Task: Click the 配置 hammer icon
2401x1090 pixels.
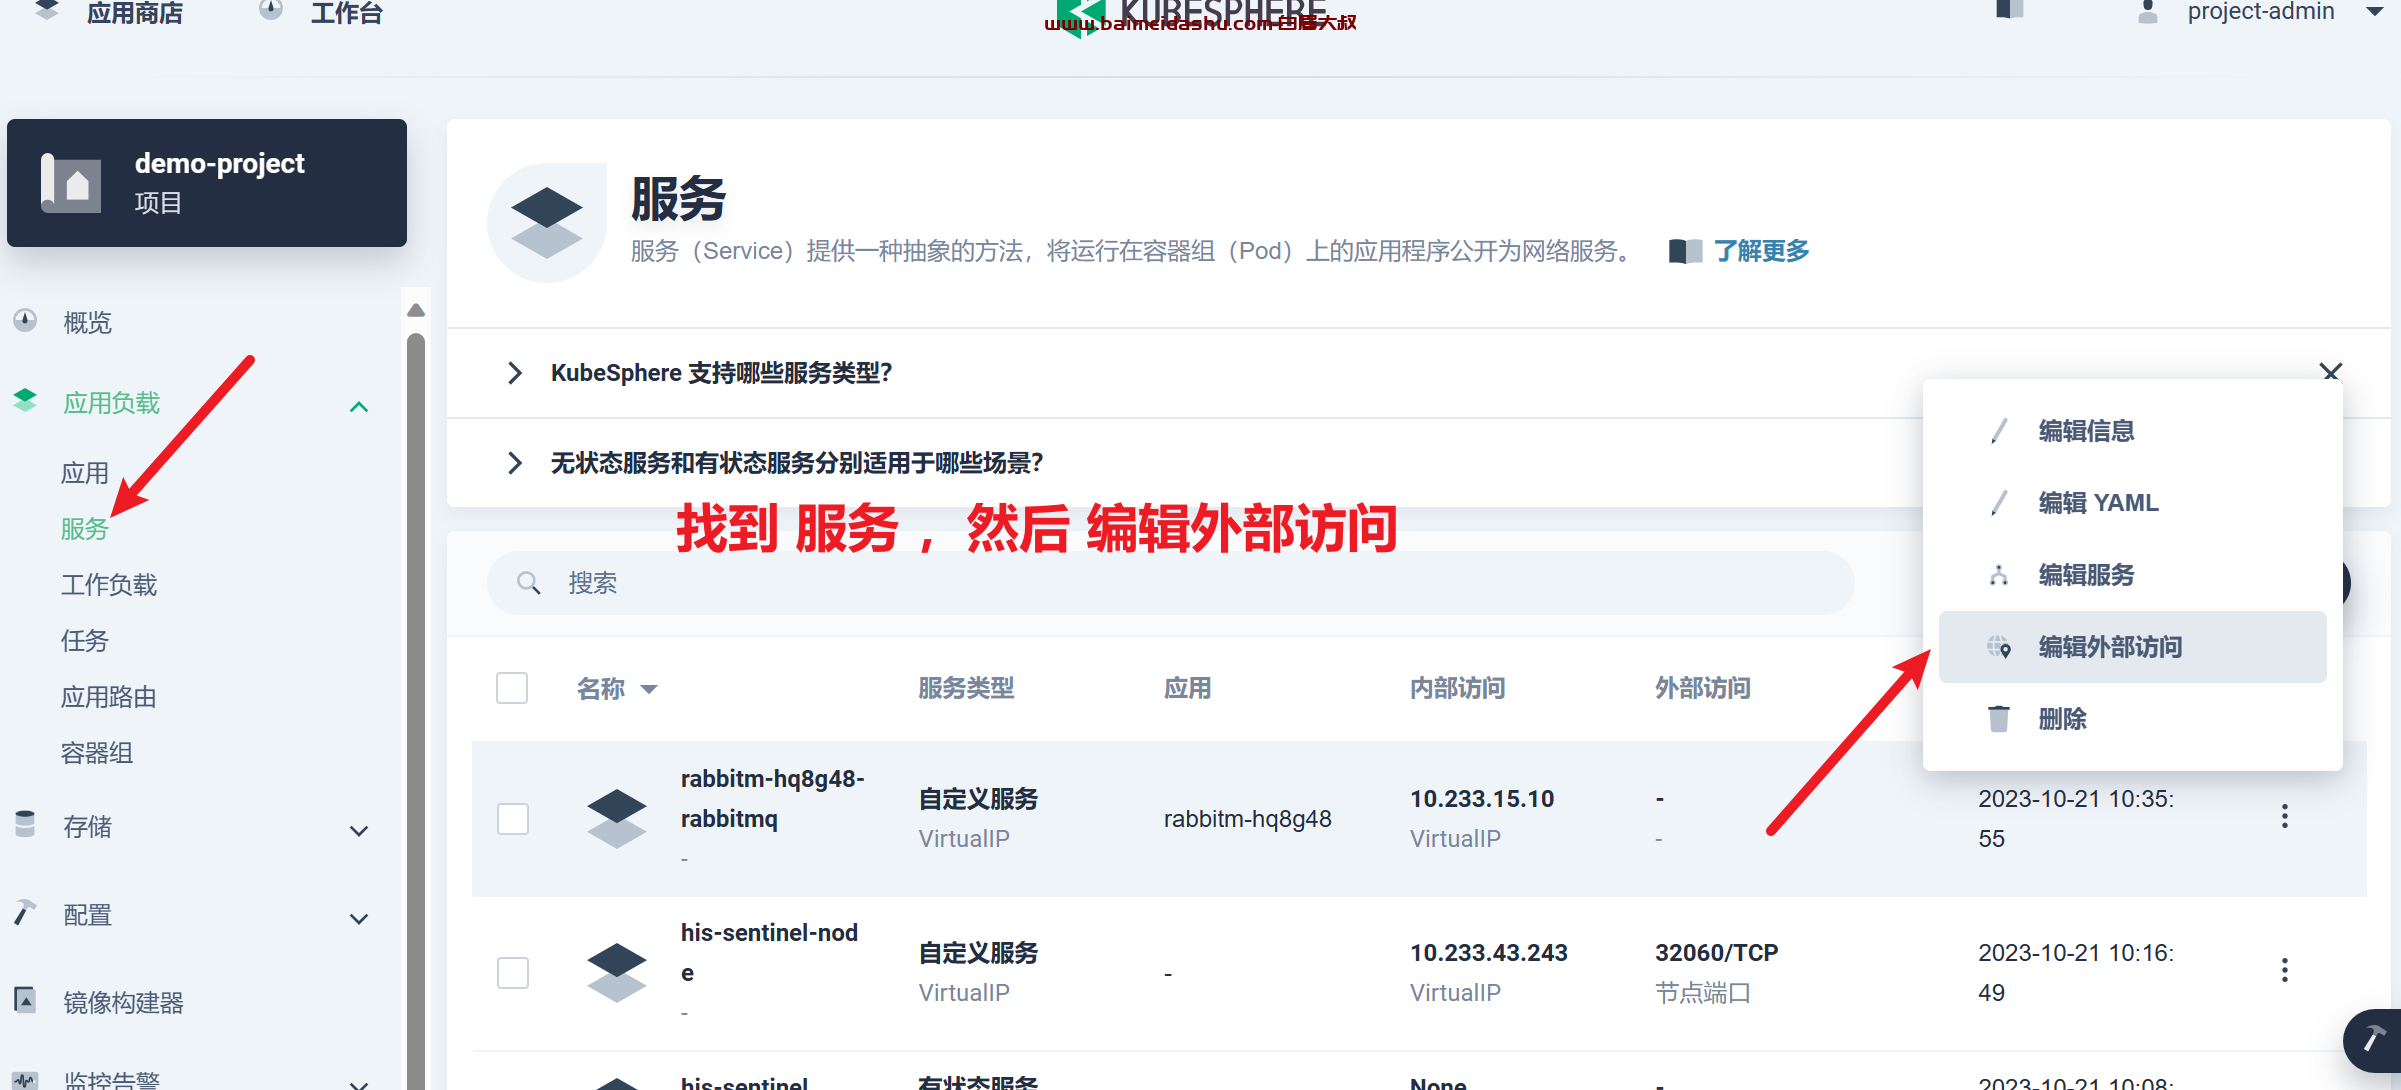Action: (26, 913)
